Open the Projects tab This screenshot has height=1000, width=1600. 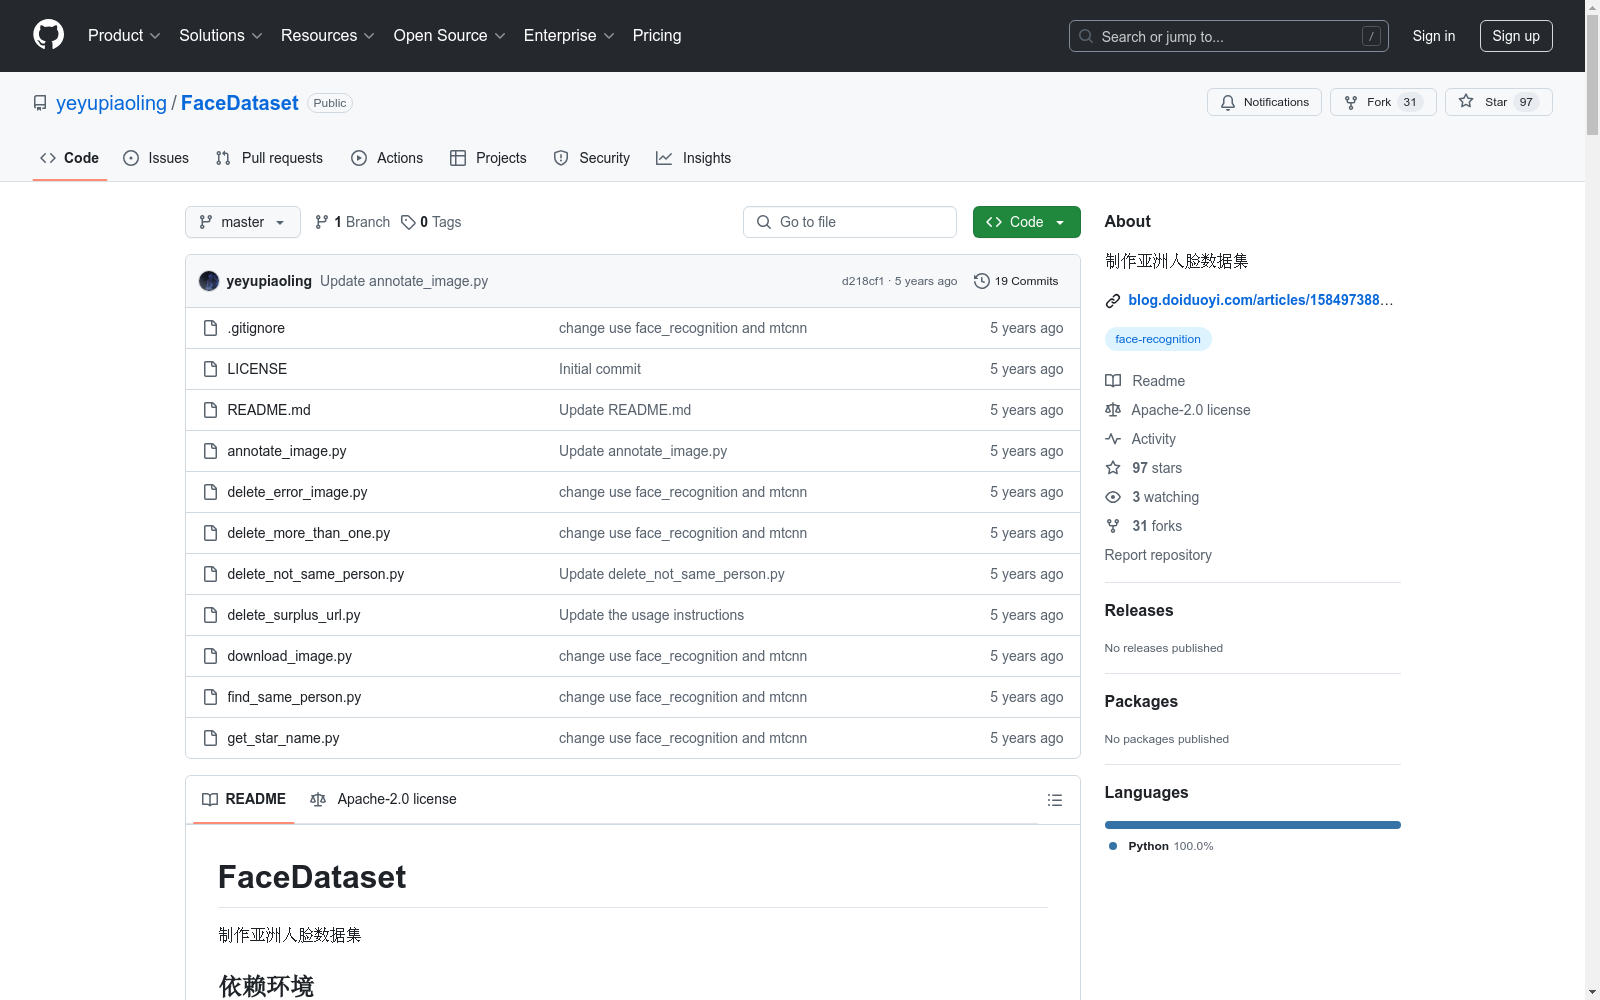tap(488, 158)
